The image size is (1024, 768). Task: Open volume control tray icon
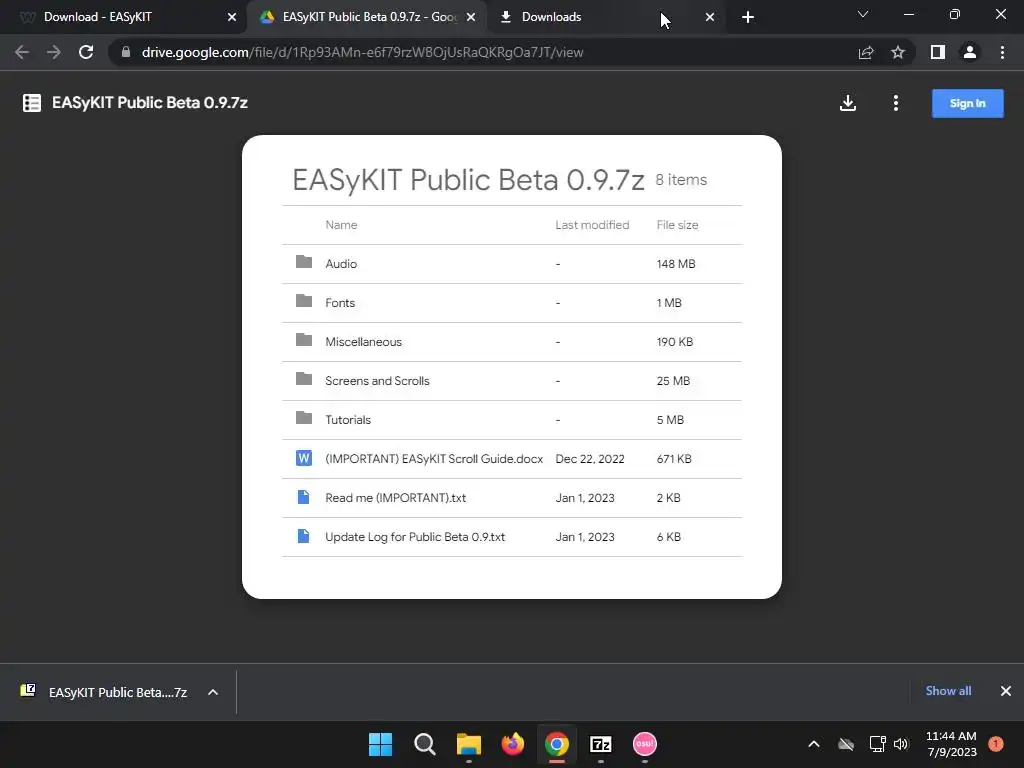point(902,744)
